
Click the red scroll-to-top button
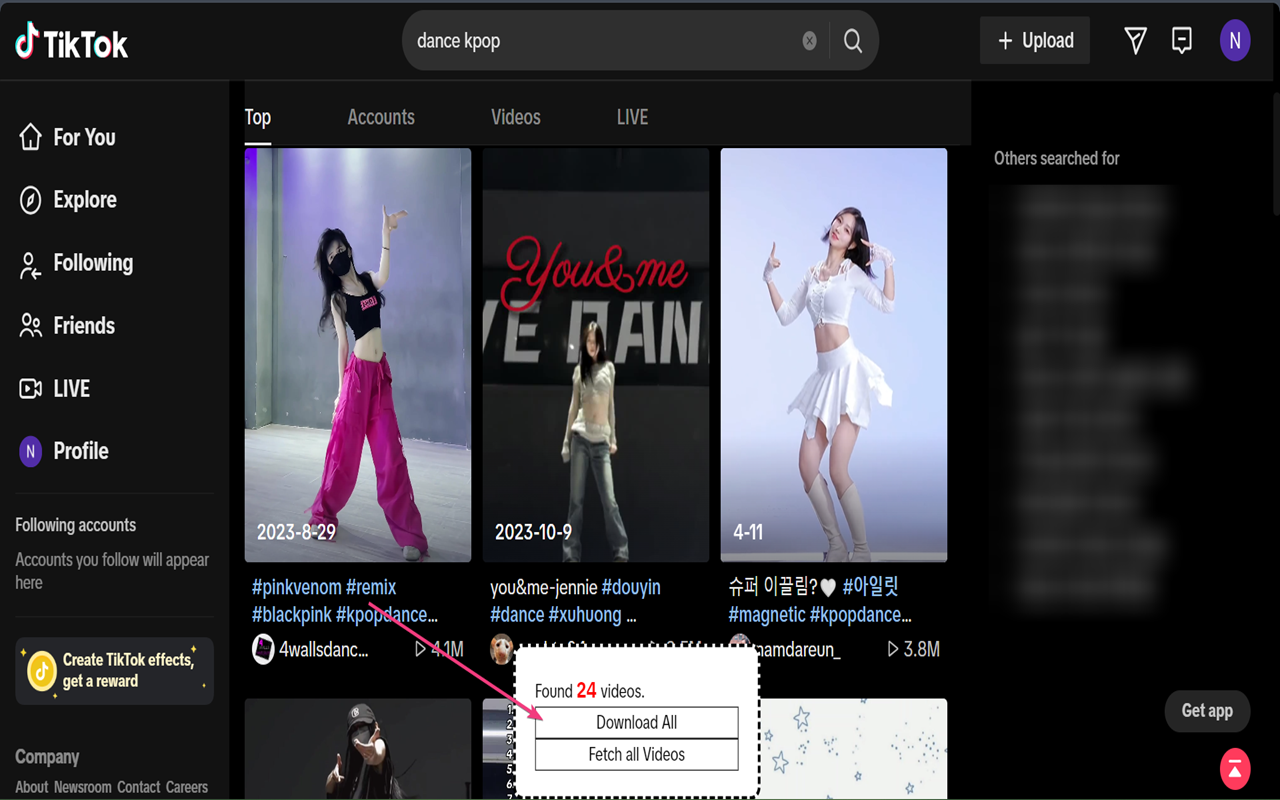click(x=1235, y=769)
